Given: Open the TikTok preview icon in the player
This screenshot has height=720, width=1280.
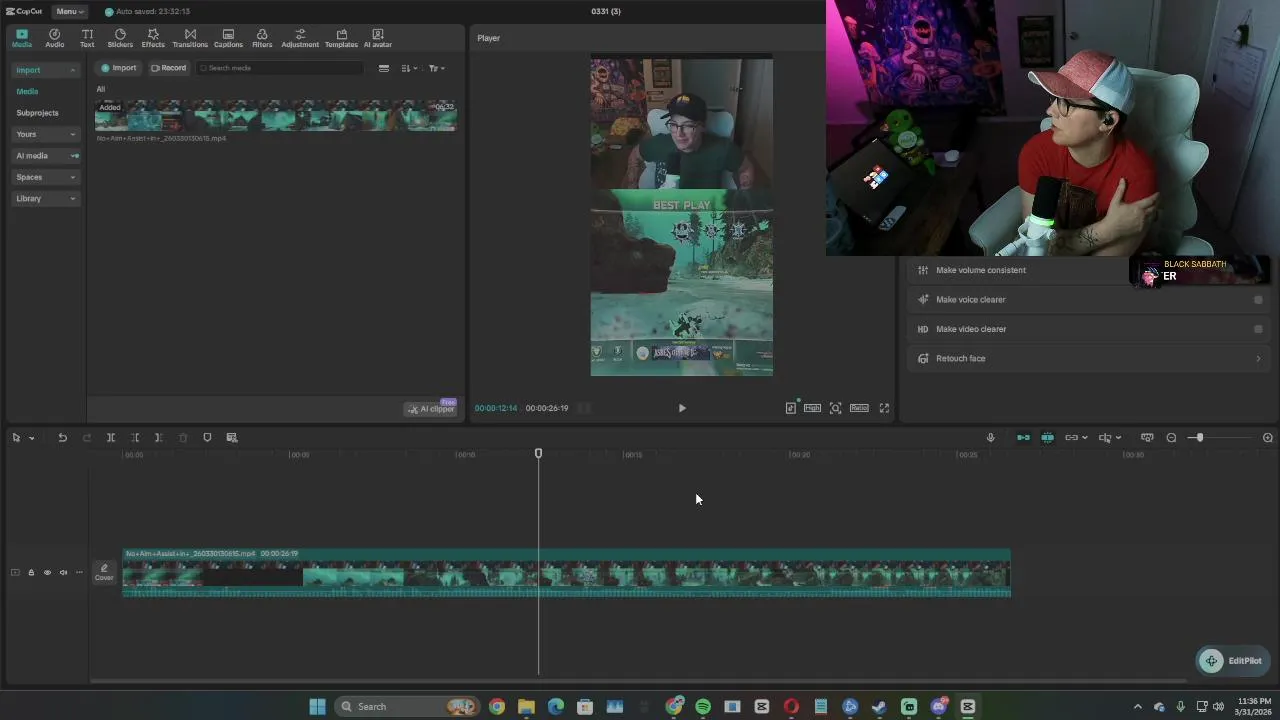Looking at the screenshot, I should 791,408.
